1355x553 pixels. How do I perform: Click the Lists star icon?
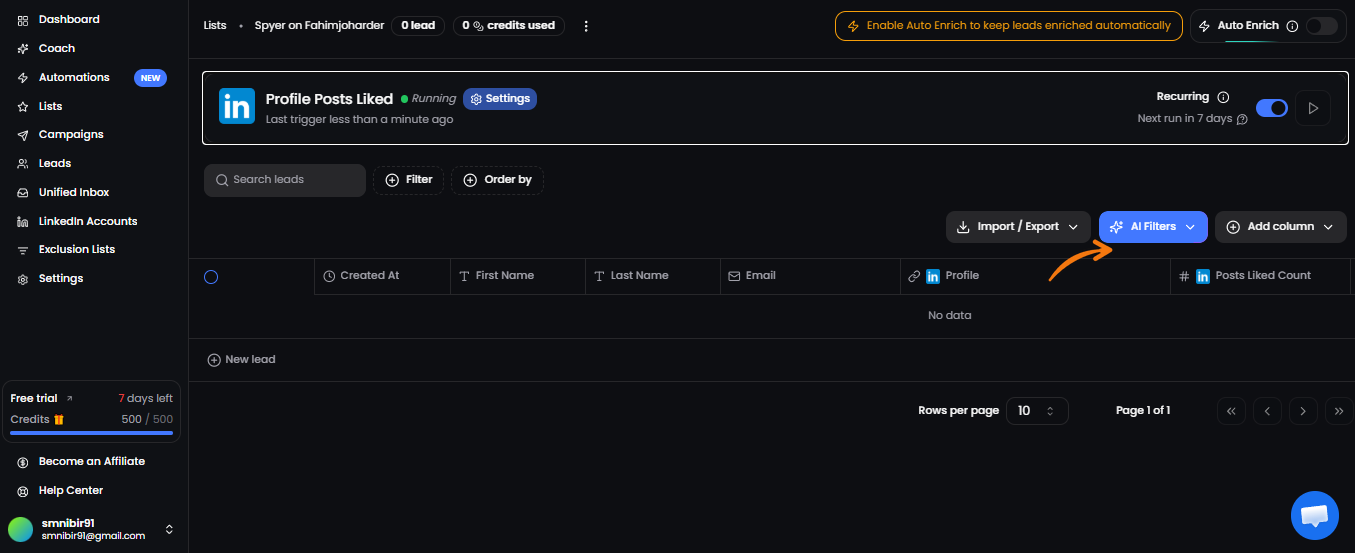(x=23, y=106)
